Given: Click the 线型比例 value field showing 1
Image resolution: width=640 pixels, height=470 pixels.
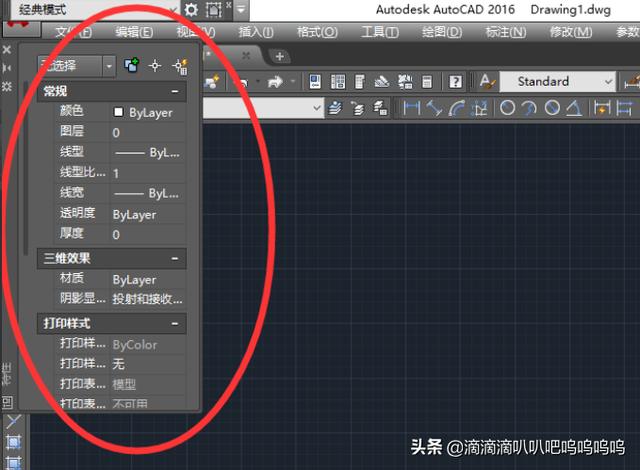Looking at the screenshot, I should coord(147,173).
